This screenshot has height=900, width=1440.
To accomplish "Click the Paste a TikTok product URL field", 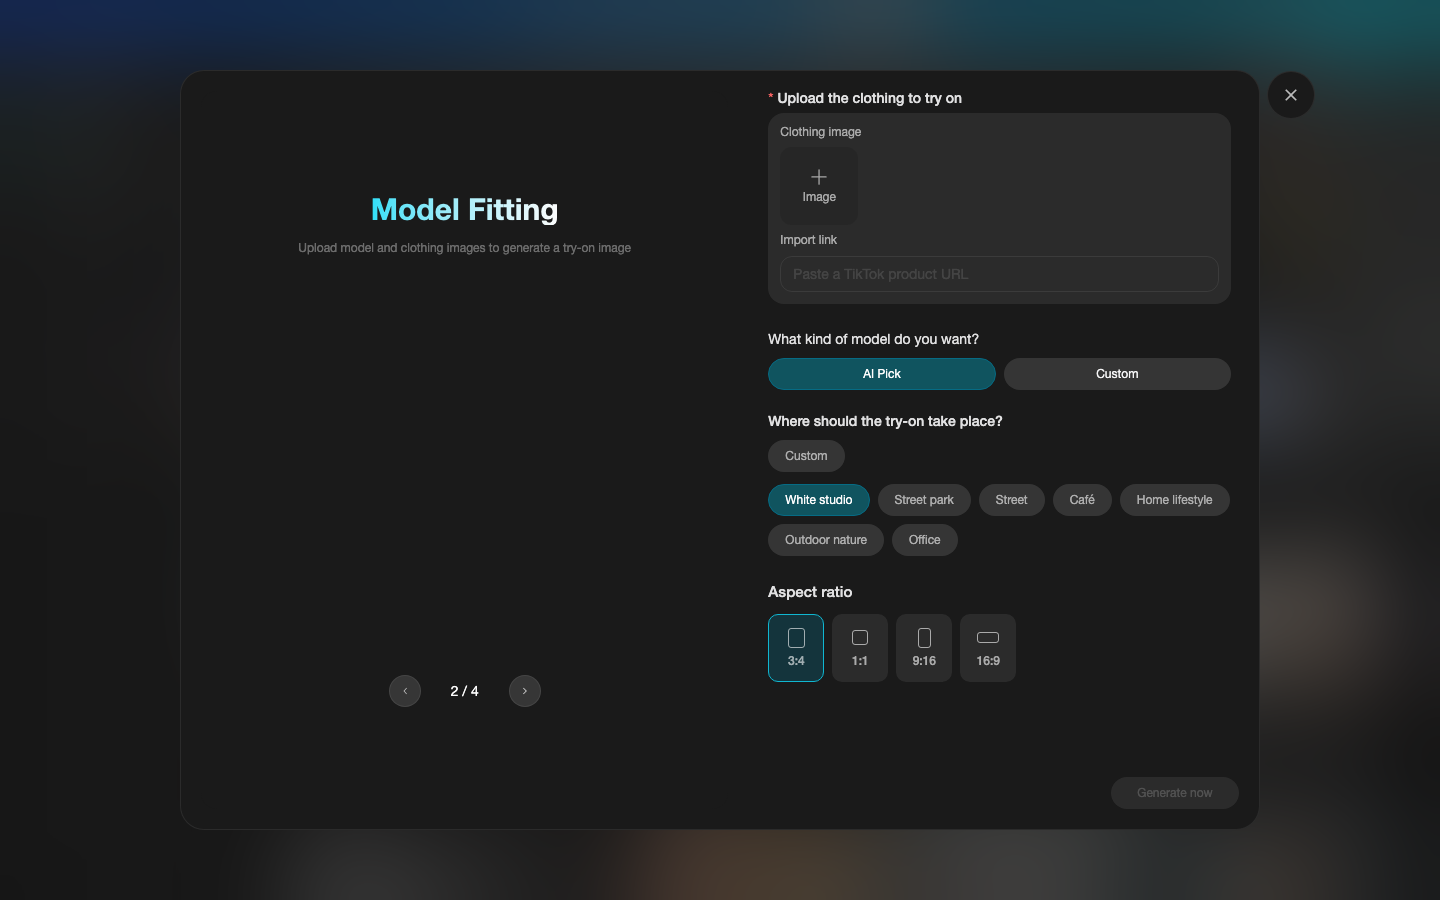I will coord(999,274).
